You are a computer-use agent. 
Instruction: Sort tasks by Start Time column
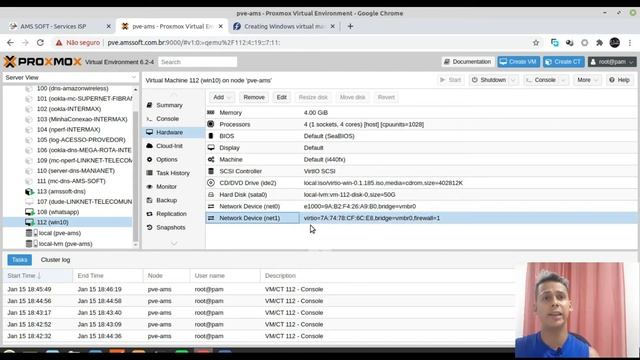point(38,276)
